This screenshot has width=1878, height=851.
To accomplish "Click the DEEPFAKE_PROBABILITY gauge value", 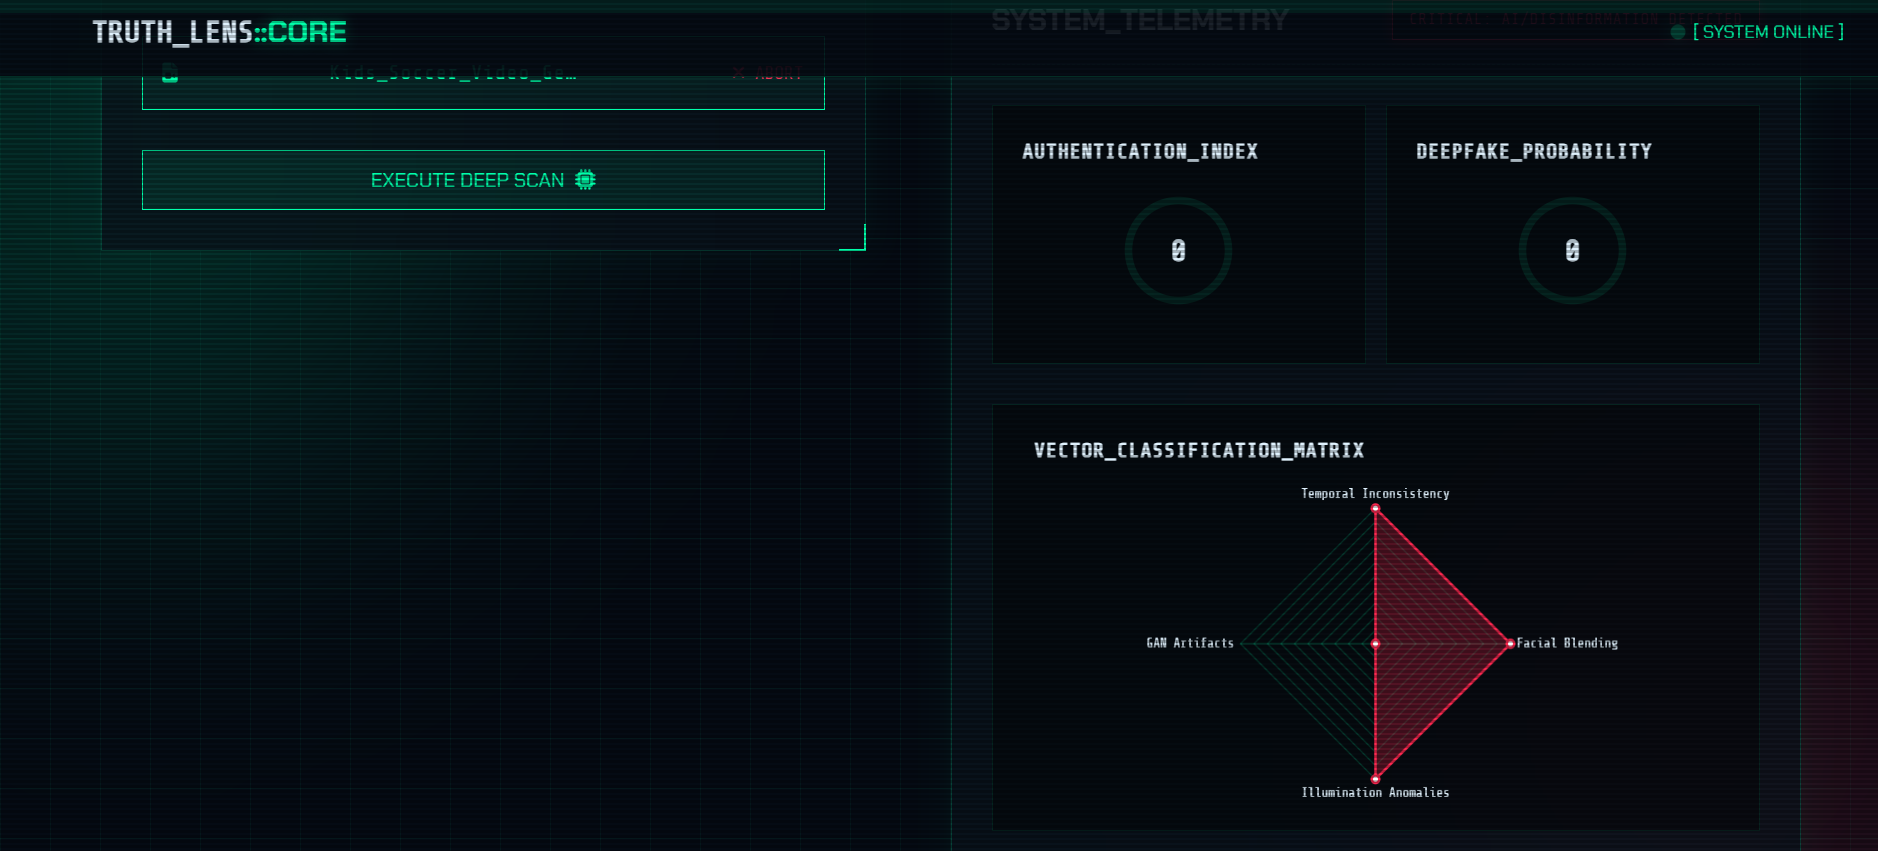I will (x=1572, y=250).
